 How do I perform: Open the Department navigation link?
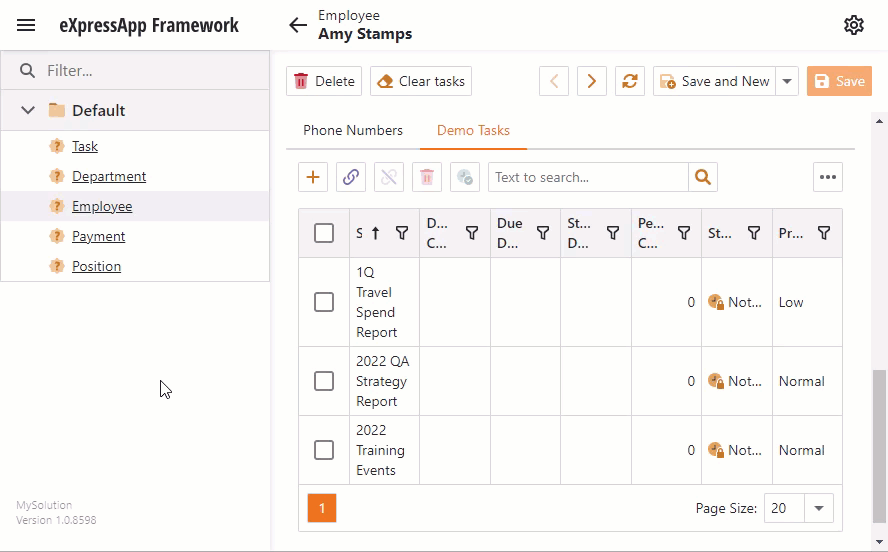[109, 176]
